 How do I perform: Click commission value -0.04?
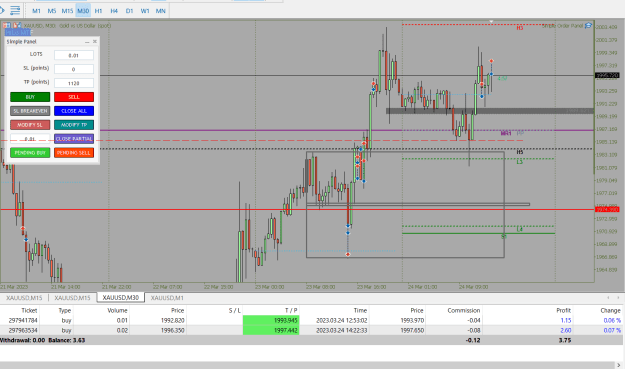click(x=474, y=320)
